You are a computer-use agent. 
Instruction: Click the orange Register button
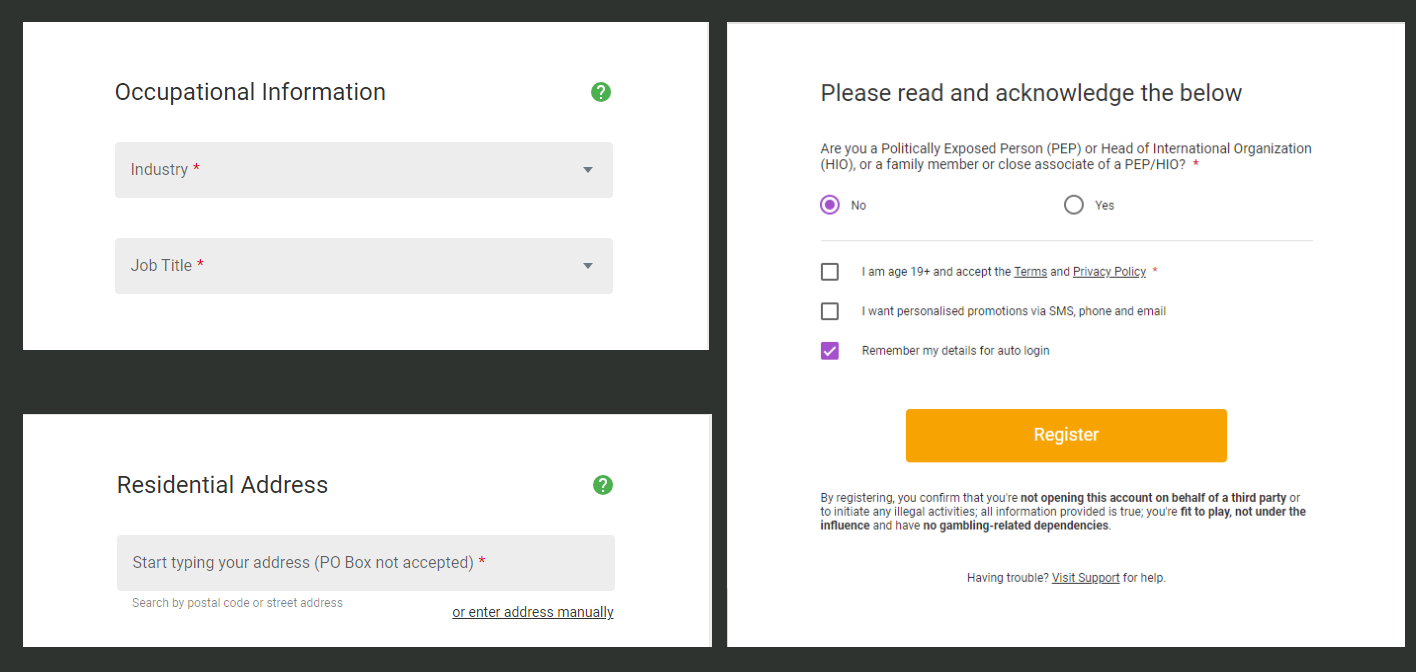[x=1066, y=435]
